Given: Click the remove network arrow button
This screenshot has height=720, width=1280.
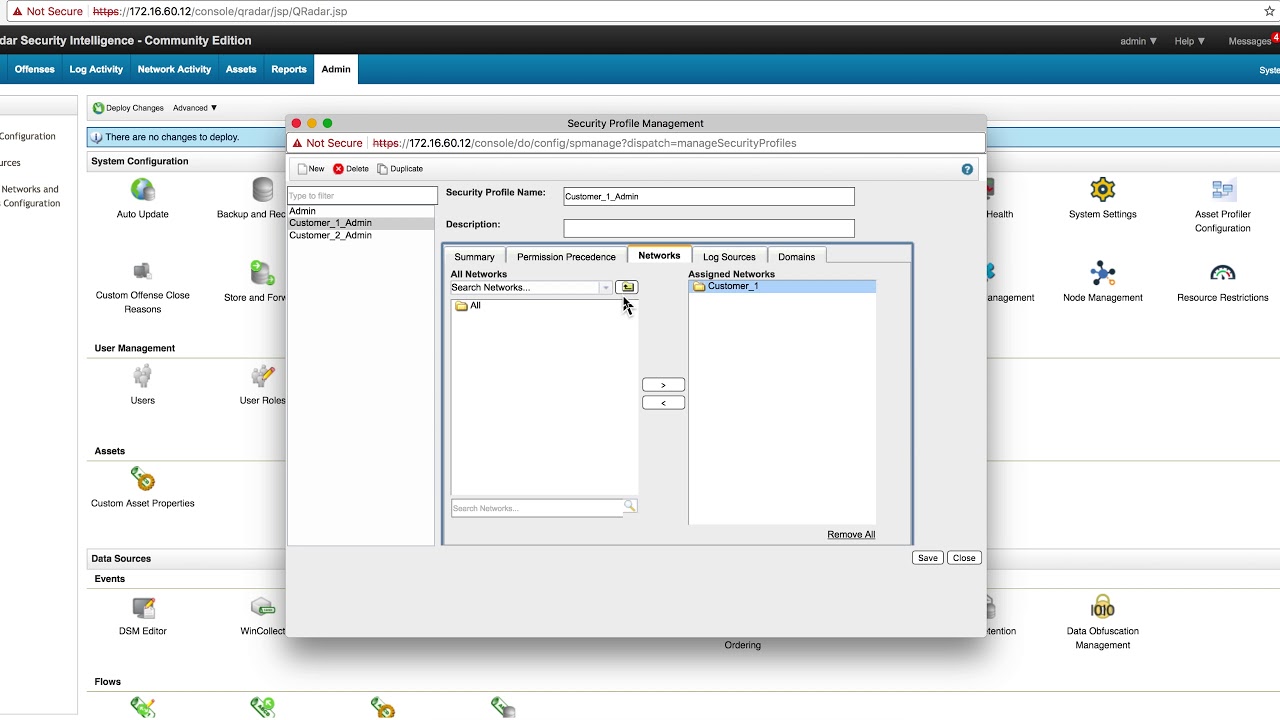Looking at the screenshot, I should tap(663, 403).
